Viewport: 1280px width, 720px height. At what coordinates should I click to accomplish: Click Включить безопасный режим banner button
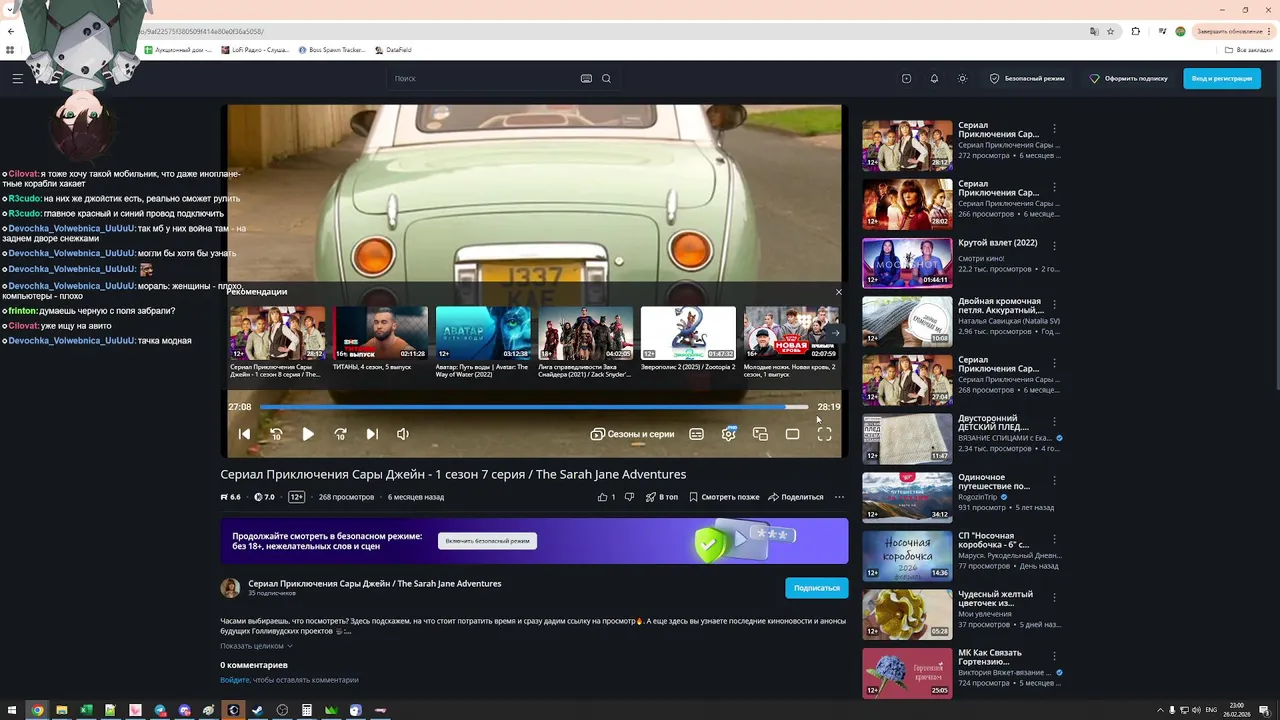point(487,541)
